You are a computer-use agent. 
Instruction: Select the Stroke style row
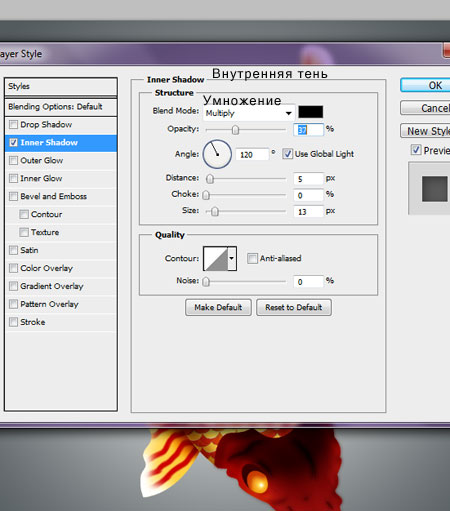coord(61,322)
